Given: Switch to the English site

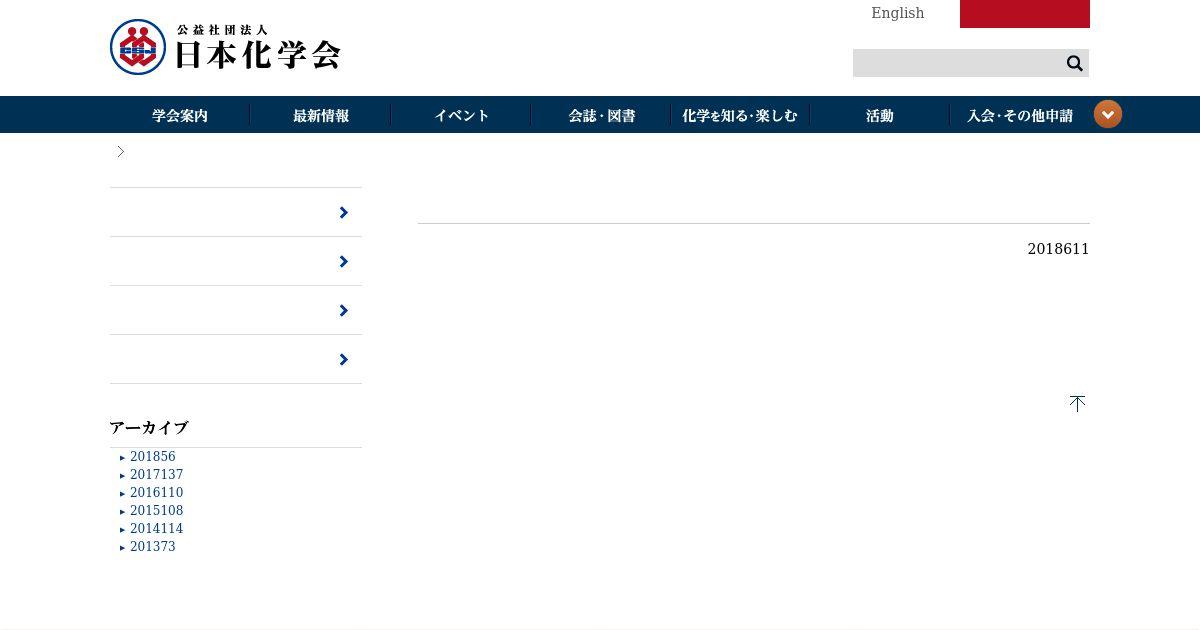Looking at the screenshot, I should (898, 13).
